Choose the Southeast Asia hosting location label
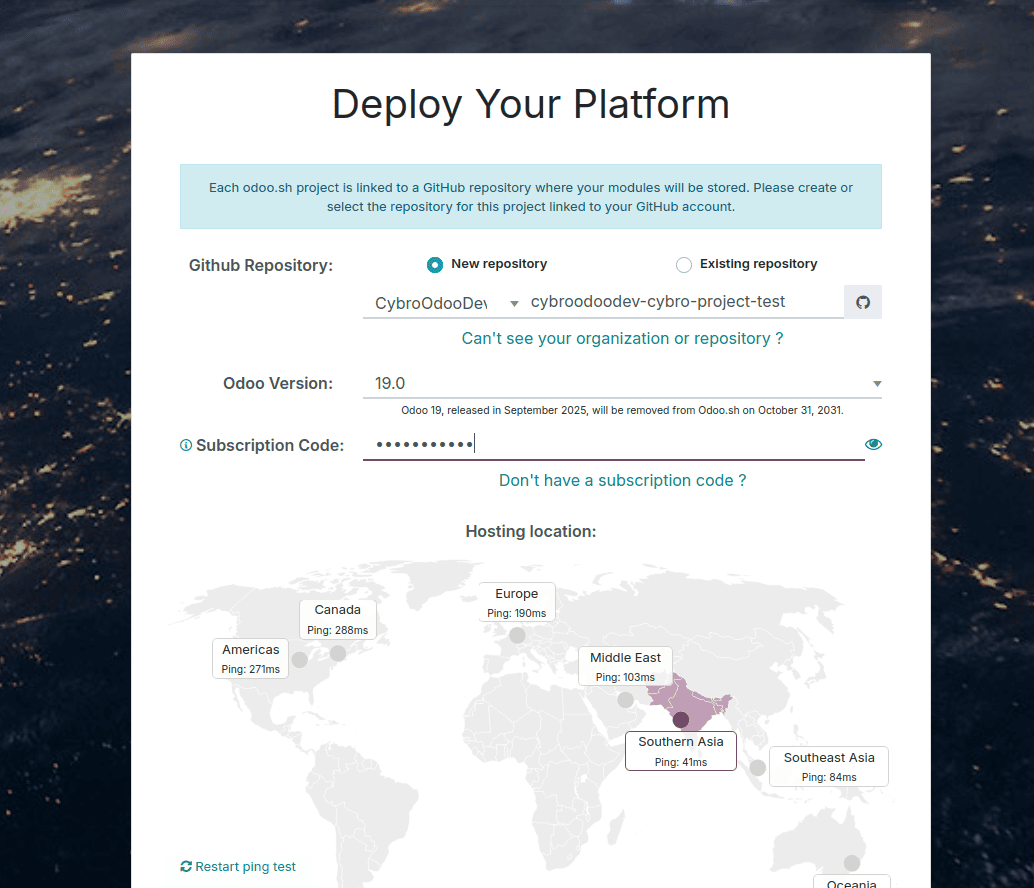Screen dimensions: 1034x888 829,767
